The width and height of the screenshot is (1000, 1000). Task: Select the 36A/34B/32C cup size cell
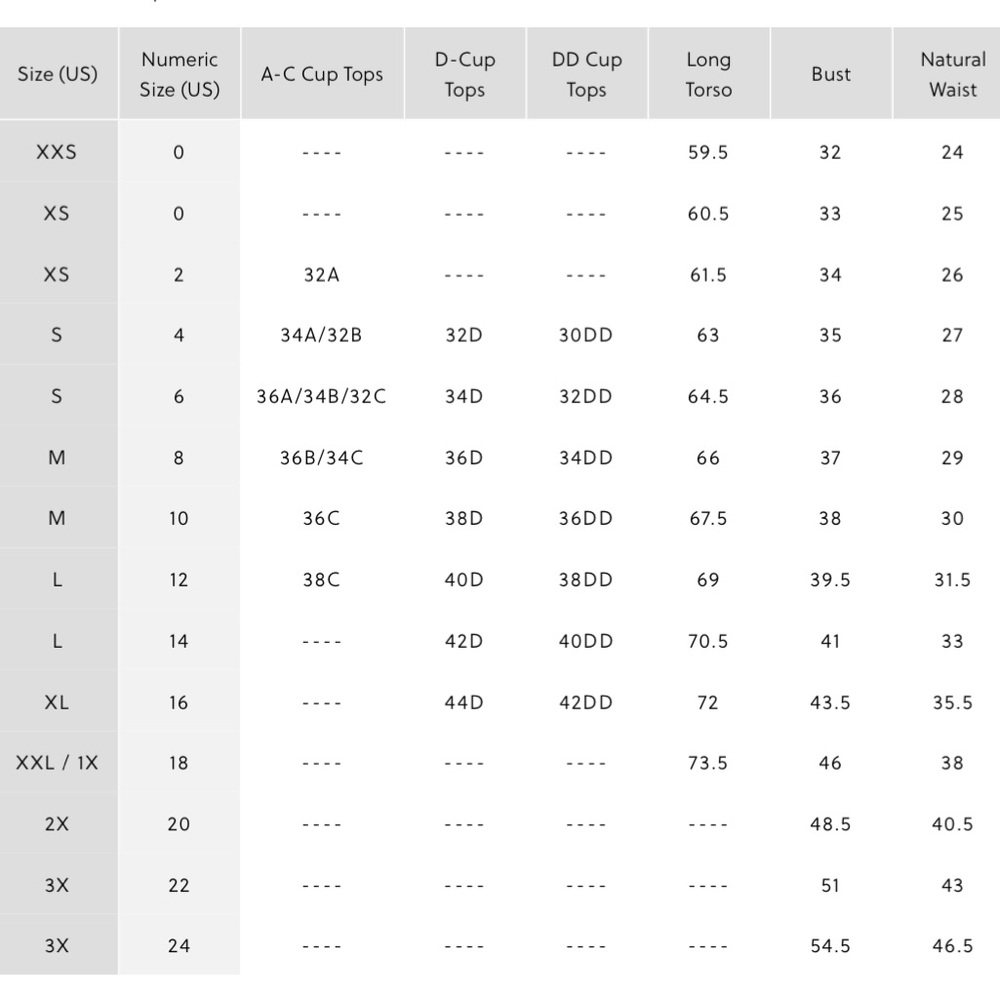[321, 397]
